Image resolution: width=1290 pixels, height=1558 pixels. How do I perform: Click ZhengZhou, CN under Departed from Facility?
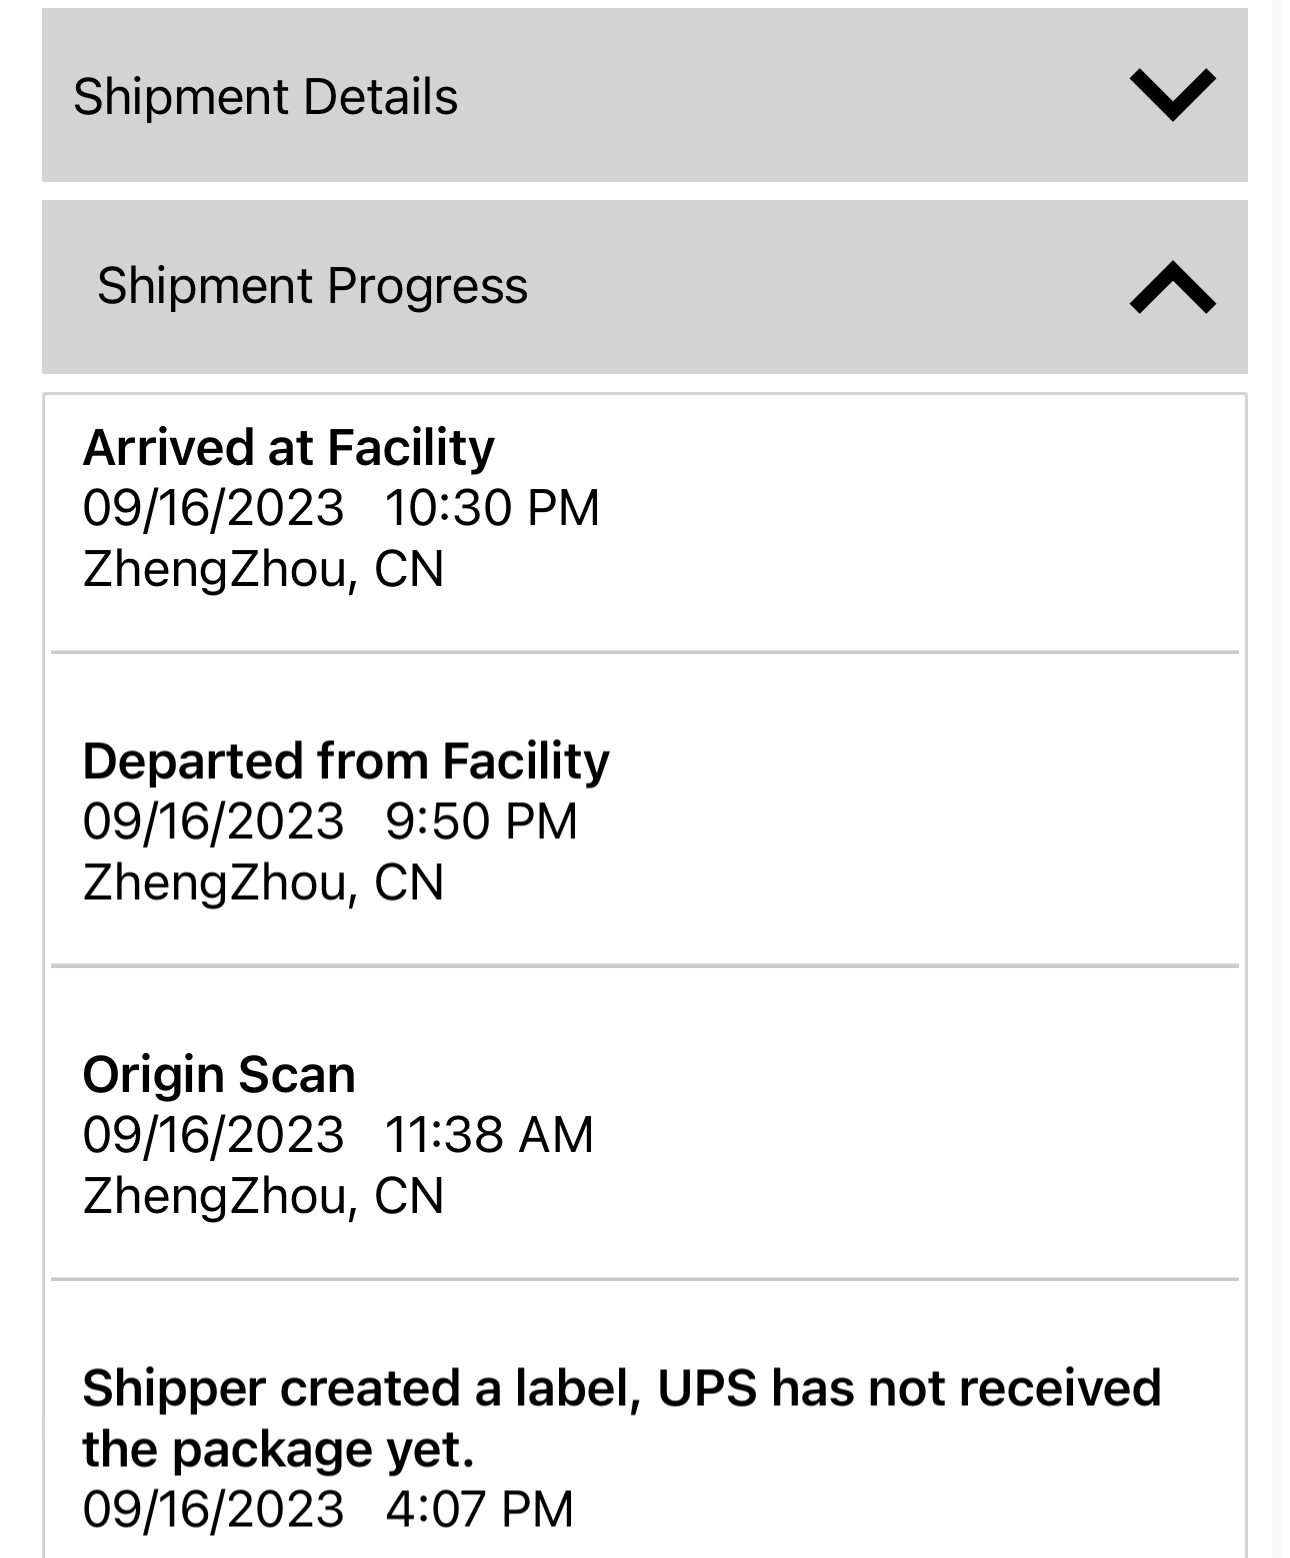click(263, 883)
